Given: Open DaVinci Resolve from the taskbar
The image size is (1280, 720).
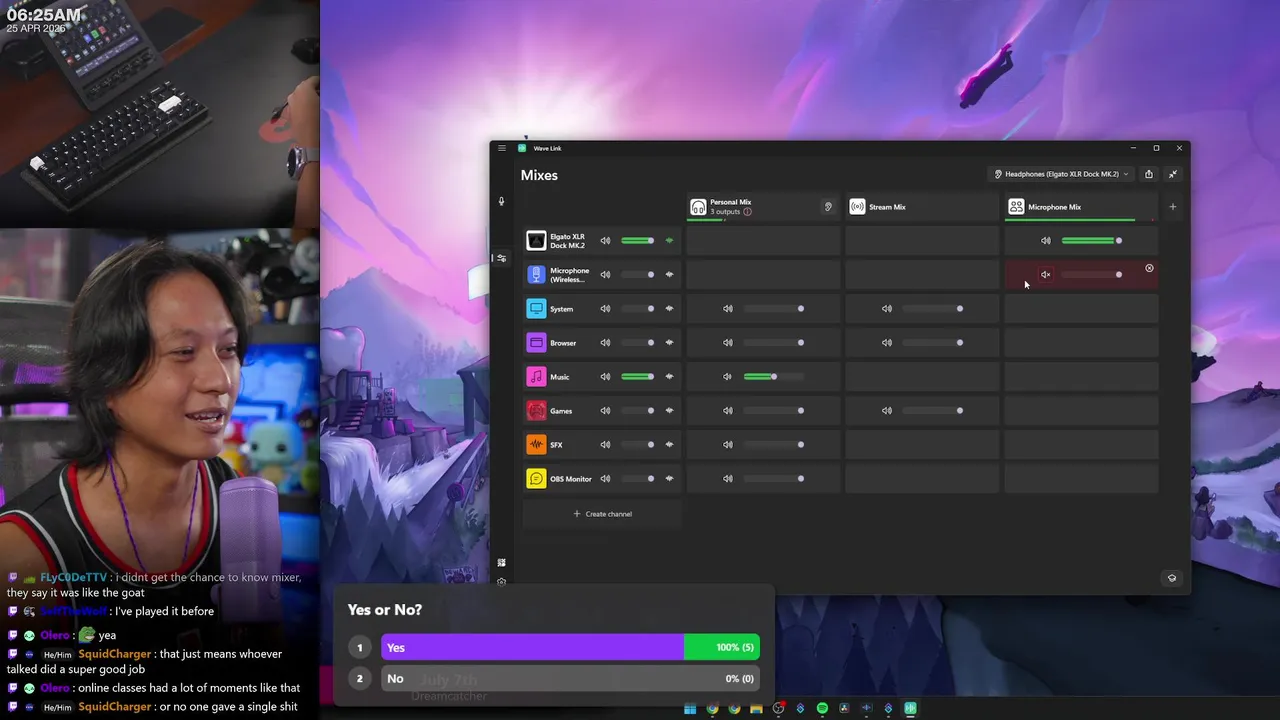Looking at the screenshot, I should pos(844,709).
